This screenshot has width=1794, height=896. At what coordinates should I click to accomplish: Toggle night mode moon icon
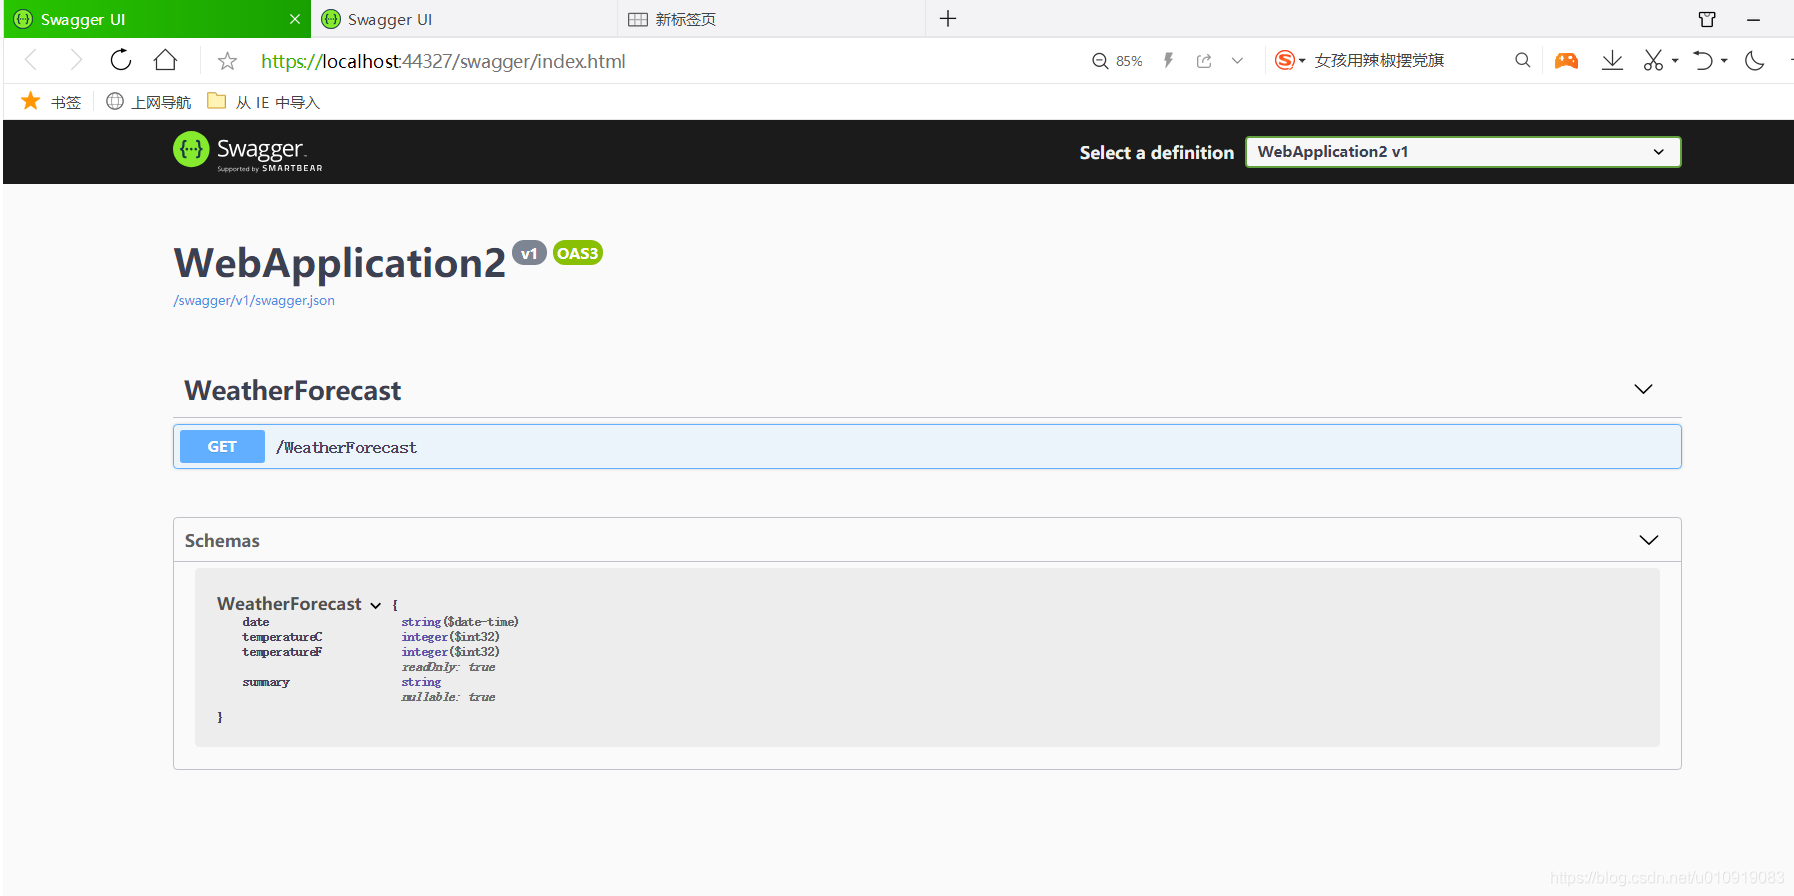(1755, 61)
